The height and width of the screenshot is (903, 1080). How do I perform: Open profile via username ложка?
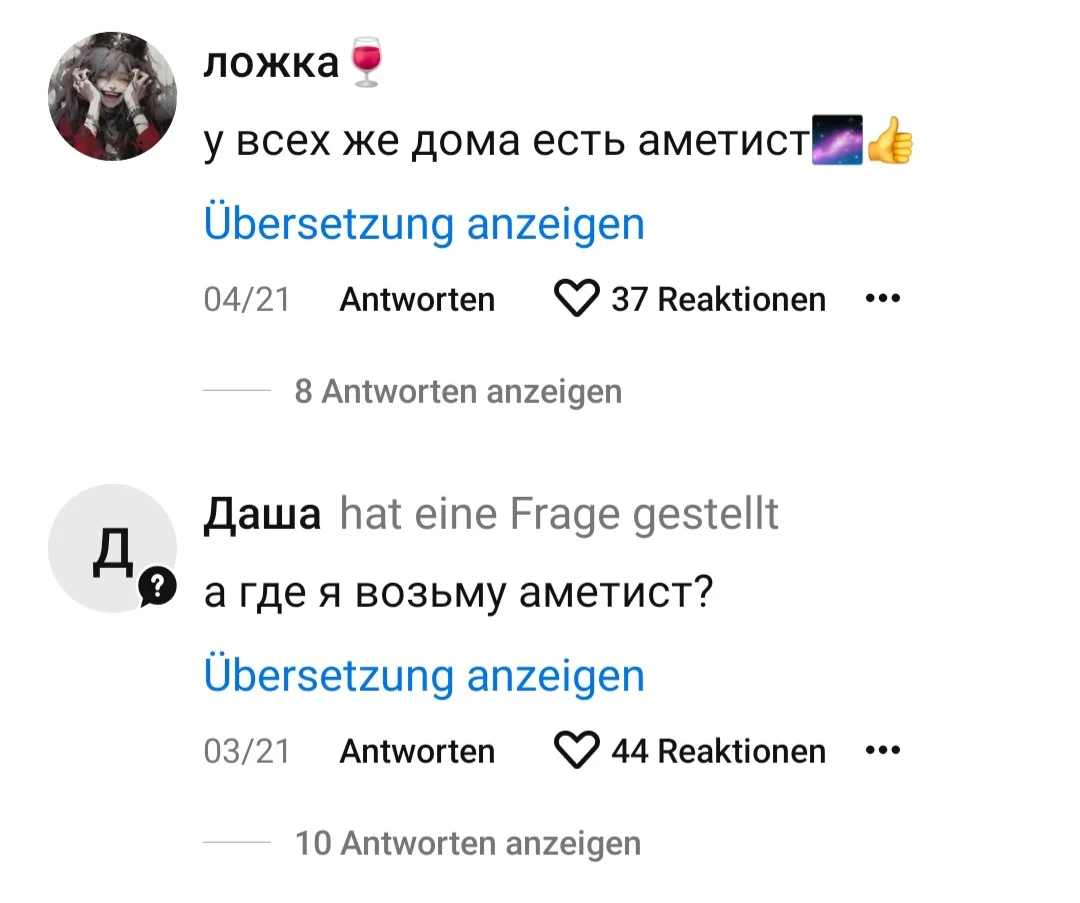(x=271, y=64)
